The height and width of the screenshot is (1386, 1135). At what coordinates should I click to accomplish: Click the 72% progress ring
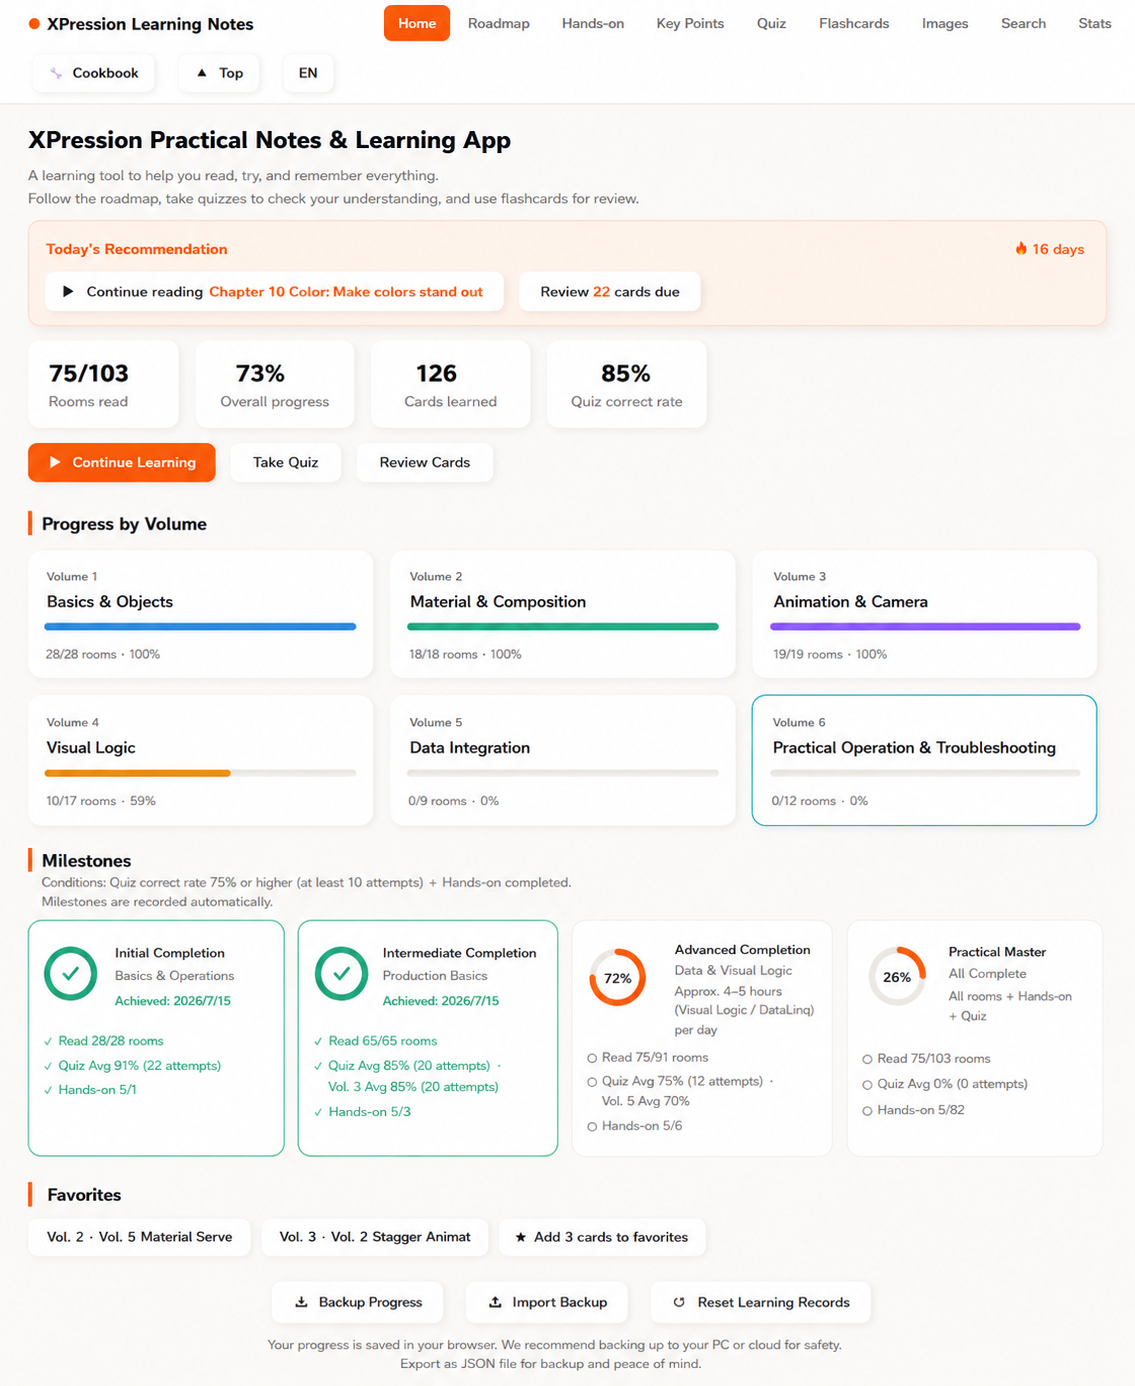pyautogui.click(x=618, y=978)
